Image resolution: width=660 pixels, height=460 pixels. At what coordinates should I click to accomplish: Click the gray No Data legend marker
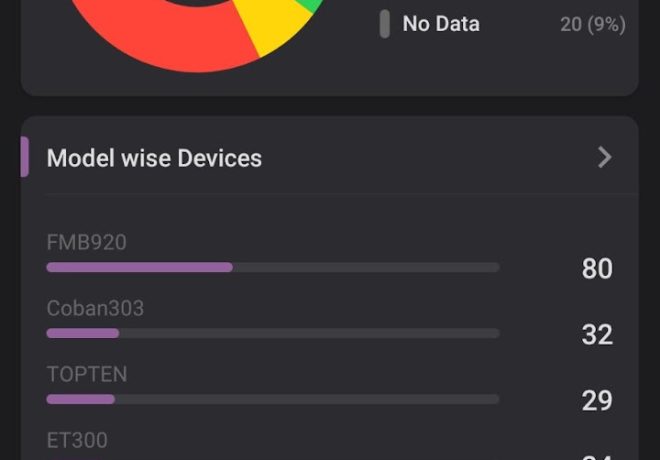(x=384, y=24)
